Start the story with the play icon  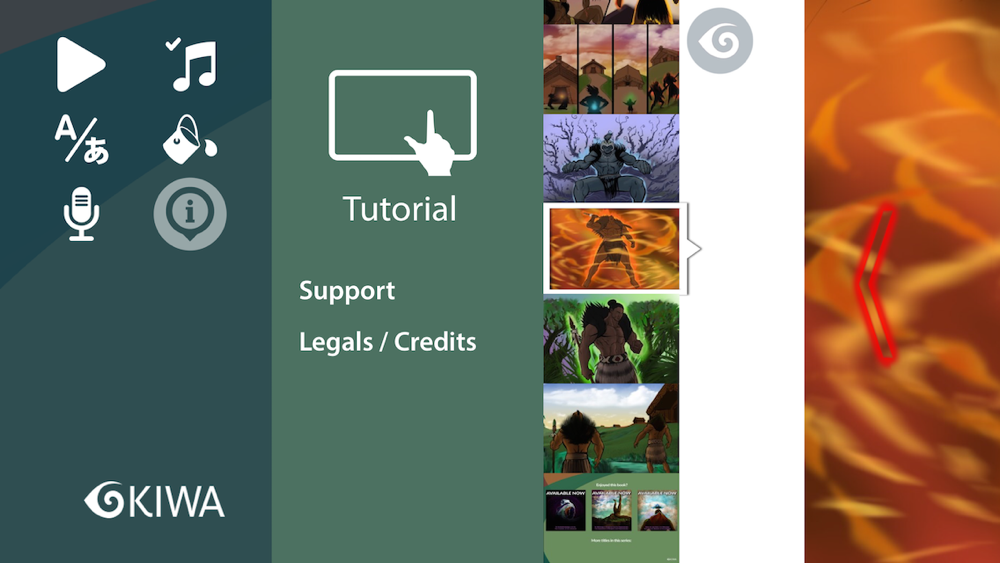coord(80,64)
